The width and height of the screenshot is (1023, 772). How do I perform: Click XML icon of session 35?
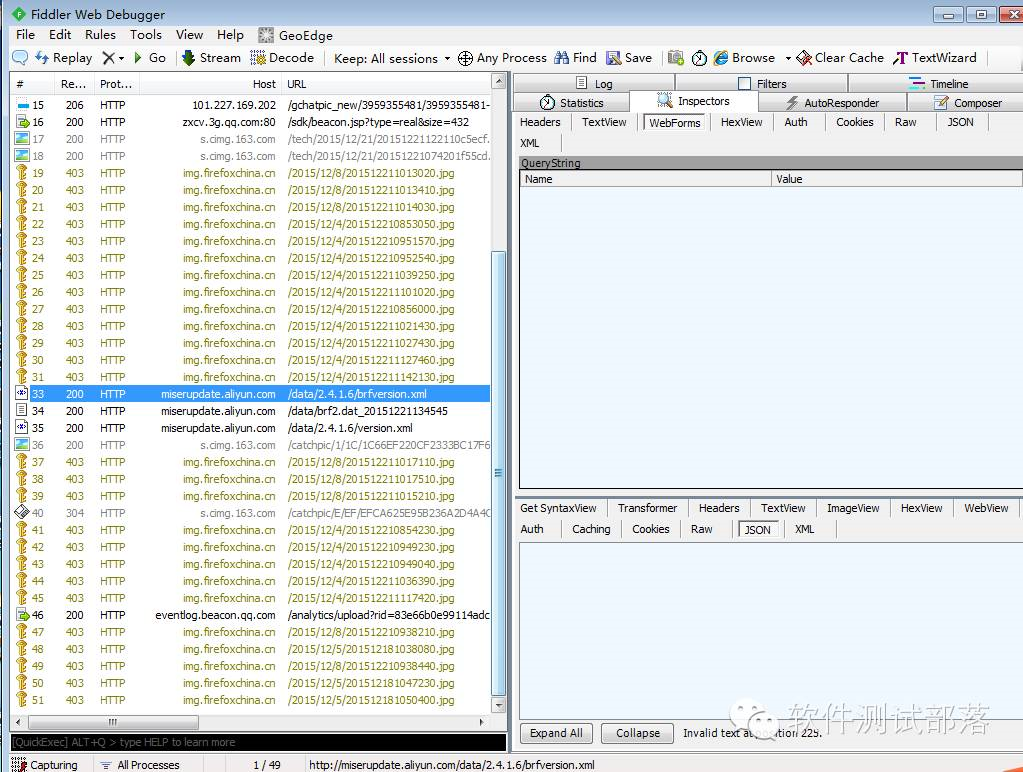pos(22,428)
